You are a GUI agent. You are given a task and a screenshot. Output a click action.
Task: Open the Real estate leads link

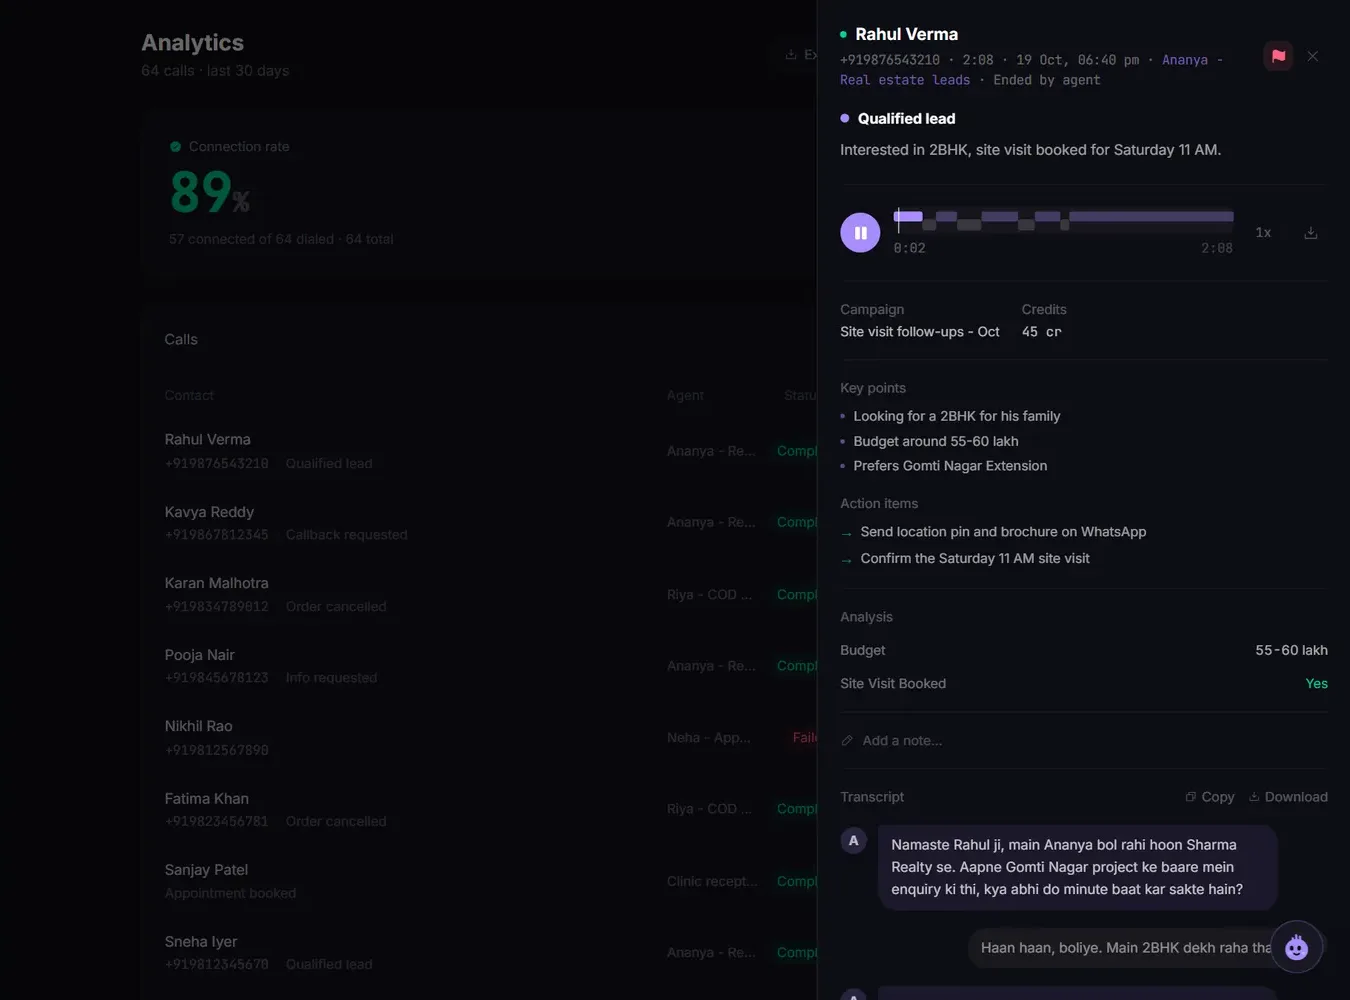pyautogui.click(x=904, y=80)
